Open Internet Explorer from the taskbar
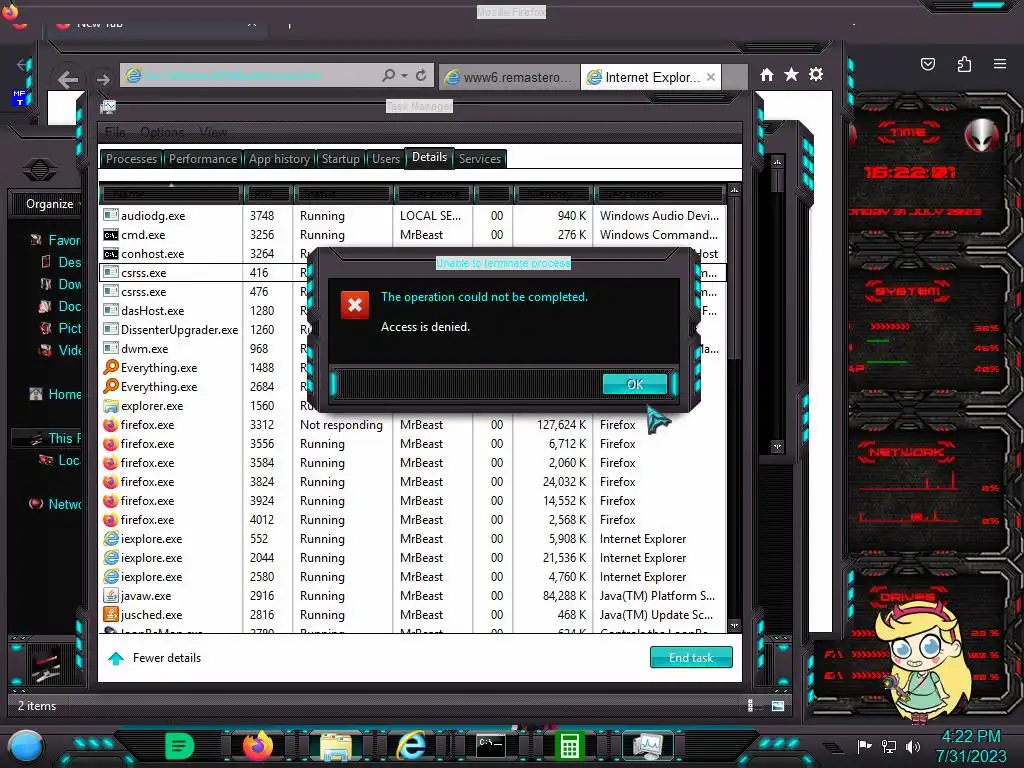 (x=411, y=745)
